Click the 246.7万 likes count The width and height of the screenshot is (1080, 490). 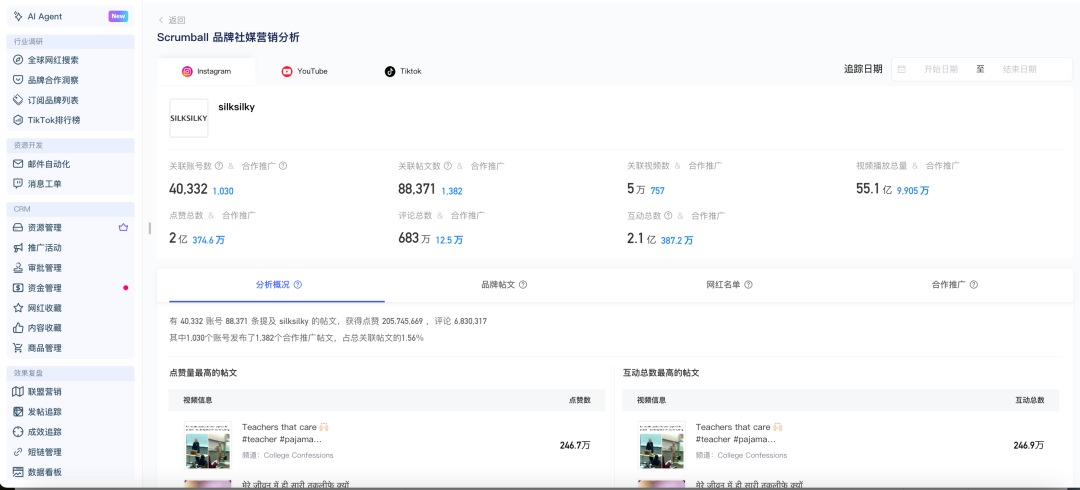(x=575, y=446)
